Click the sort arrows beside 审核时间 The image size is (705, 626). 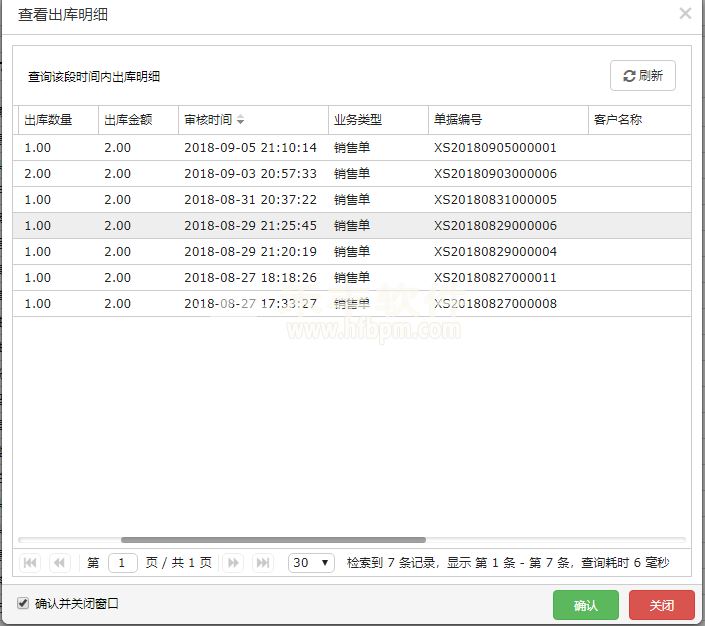241,120
